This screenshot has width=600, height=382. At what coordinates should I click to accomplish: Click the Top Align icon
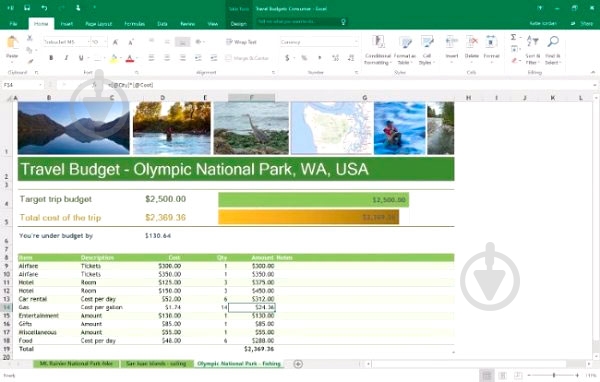[x=152, y=41]
